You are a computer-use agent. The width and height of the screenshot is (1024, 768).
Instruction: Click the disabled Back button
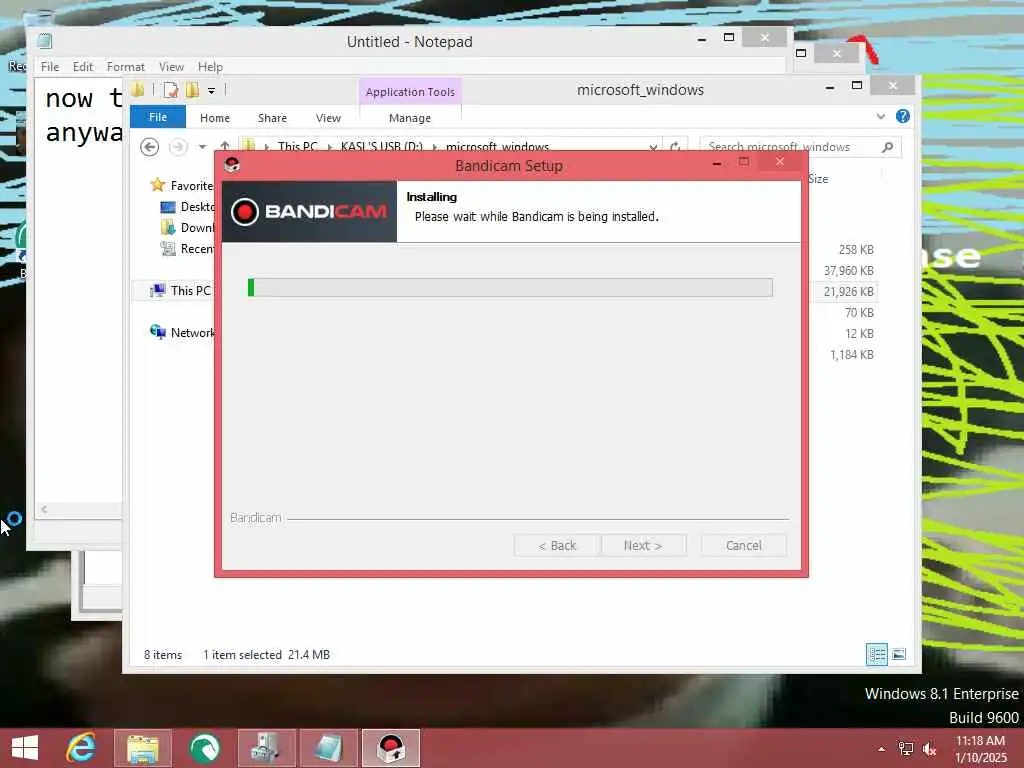point(557,545)
